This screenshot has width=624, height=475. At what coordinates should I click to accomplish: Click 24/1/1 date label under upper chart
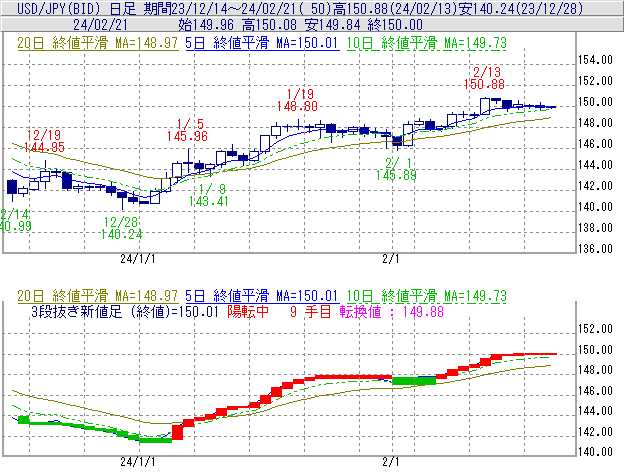pyautogui.click(x=138, y=259)
